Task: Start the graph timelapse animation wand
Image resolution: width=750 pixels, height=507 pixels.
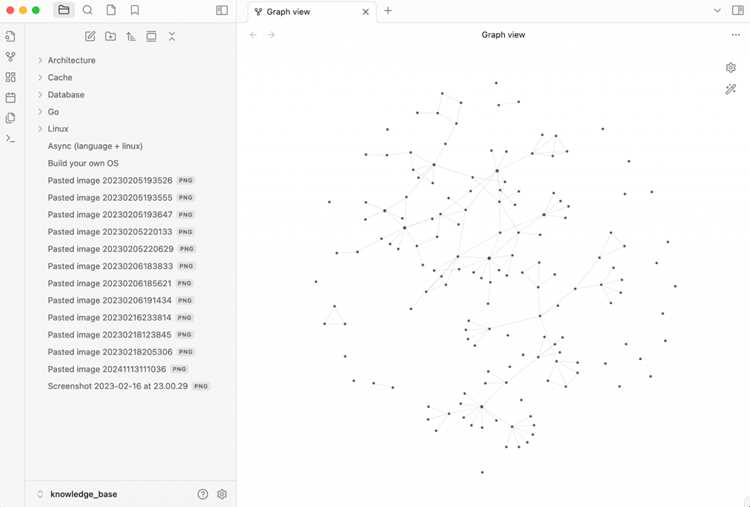Action: click(730, 89)
